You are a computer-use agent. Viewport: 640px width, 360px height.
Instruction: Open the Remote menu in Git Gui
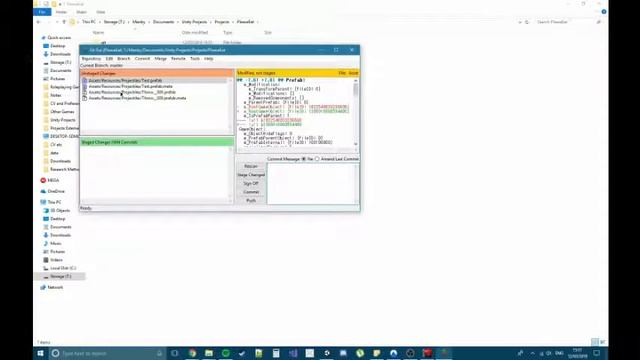click(x=178, y=59)
